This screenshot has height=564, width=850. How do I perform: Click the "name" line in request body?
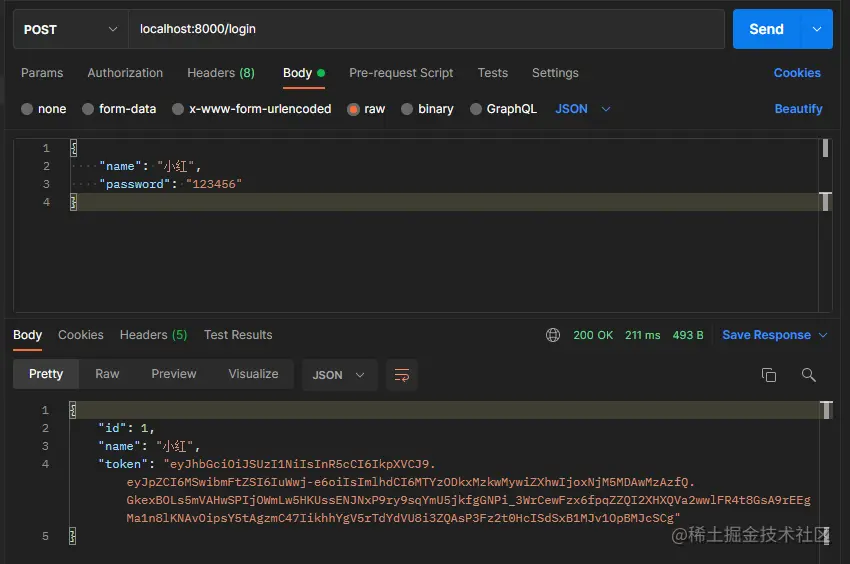tap(150, 166)
